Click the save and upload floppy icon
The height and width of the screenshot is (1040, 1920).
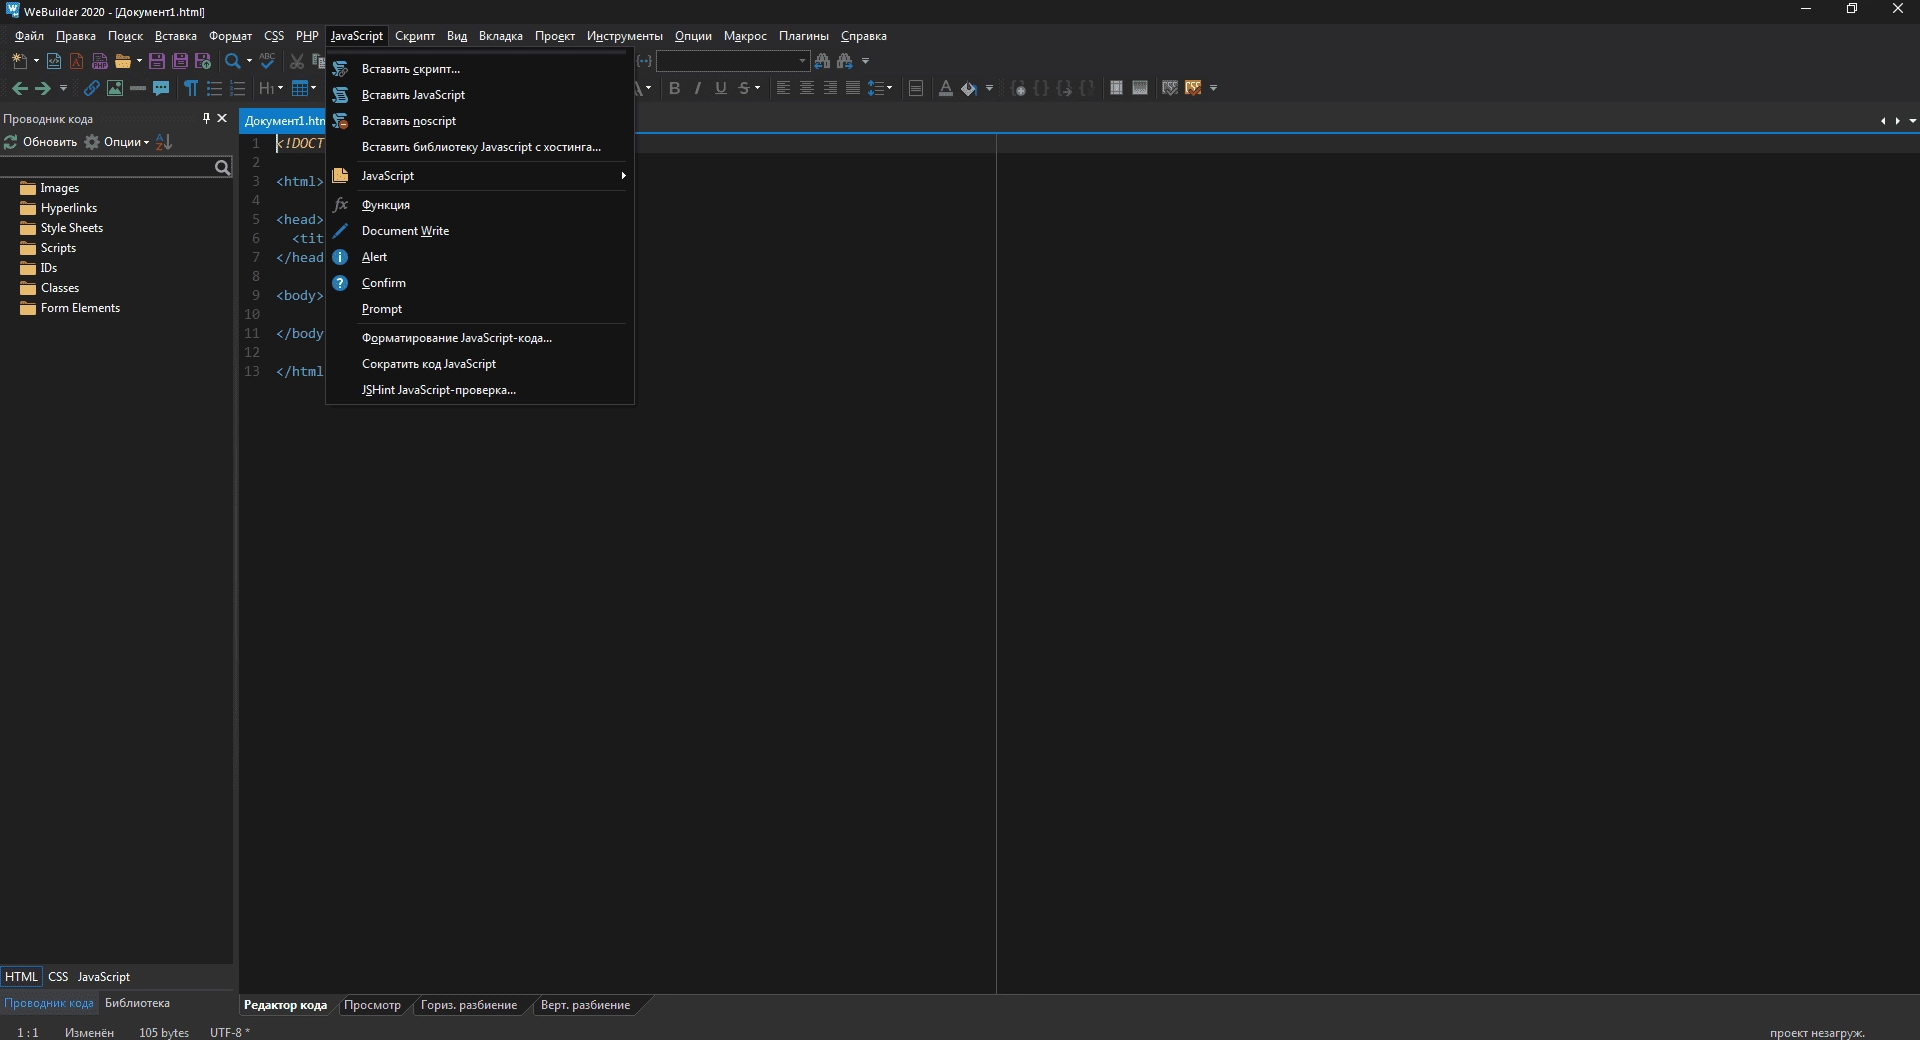pyautogui.click(x=203, y=61)
